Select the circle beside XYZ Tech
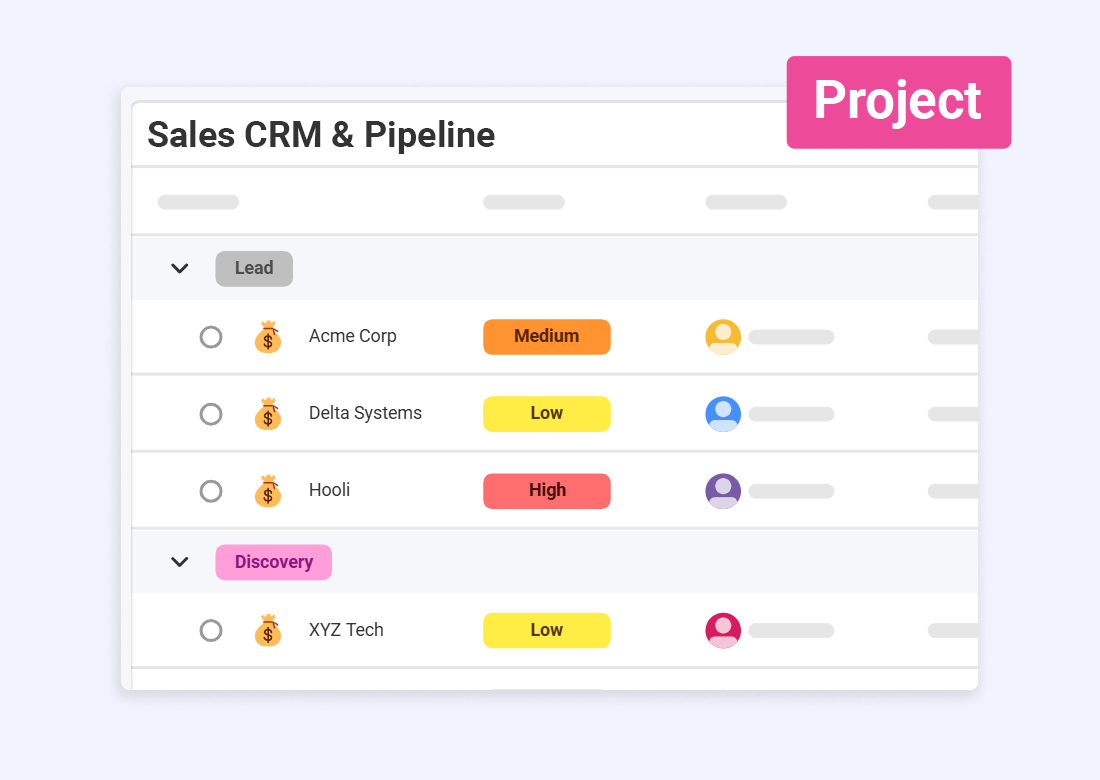The width and height of the screenshot is (1100, 780). pyautogui.click(x=211, y=630)
